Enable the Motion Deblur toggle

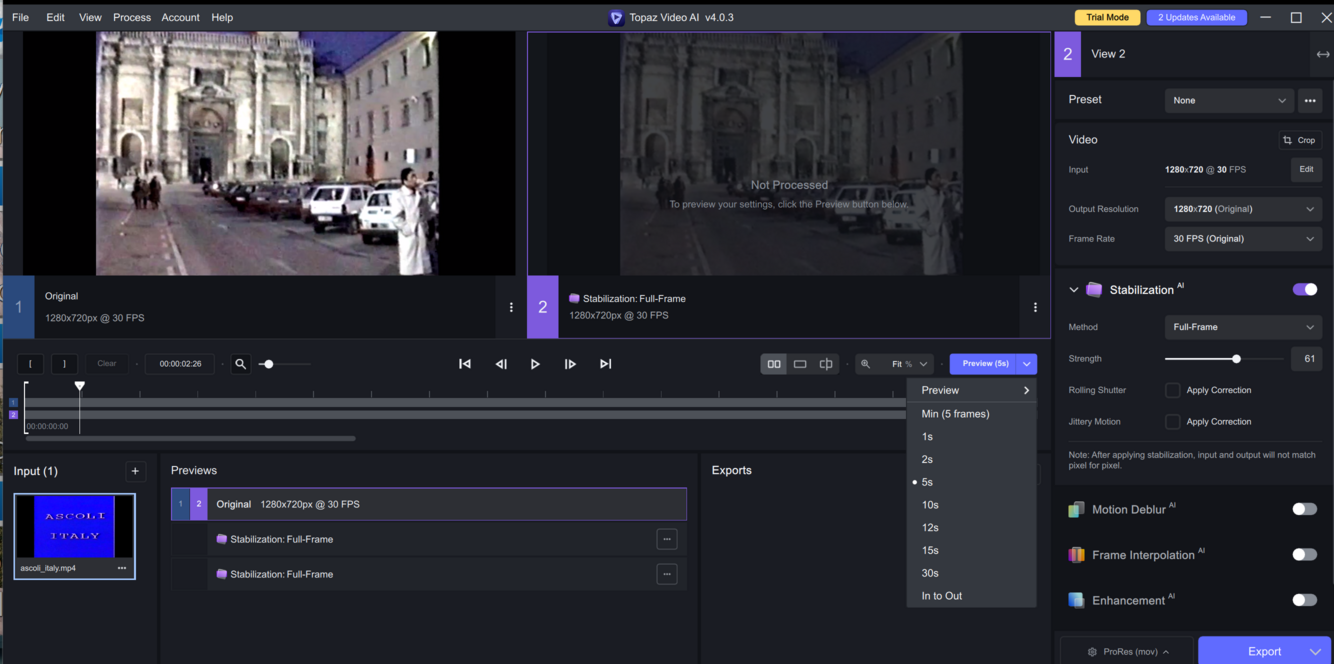1304,509
